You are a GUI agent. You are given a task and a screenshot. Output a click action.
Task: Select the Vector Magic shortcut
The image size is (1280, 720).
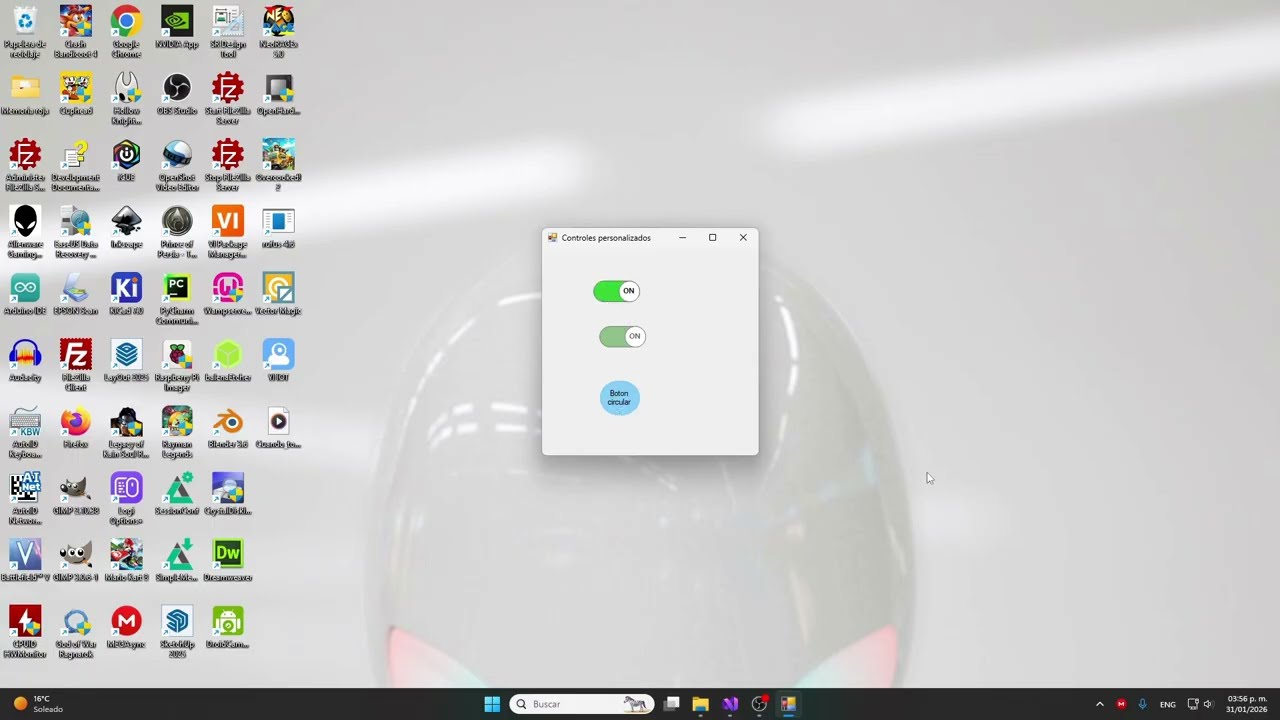278,294
